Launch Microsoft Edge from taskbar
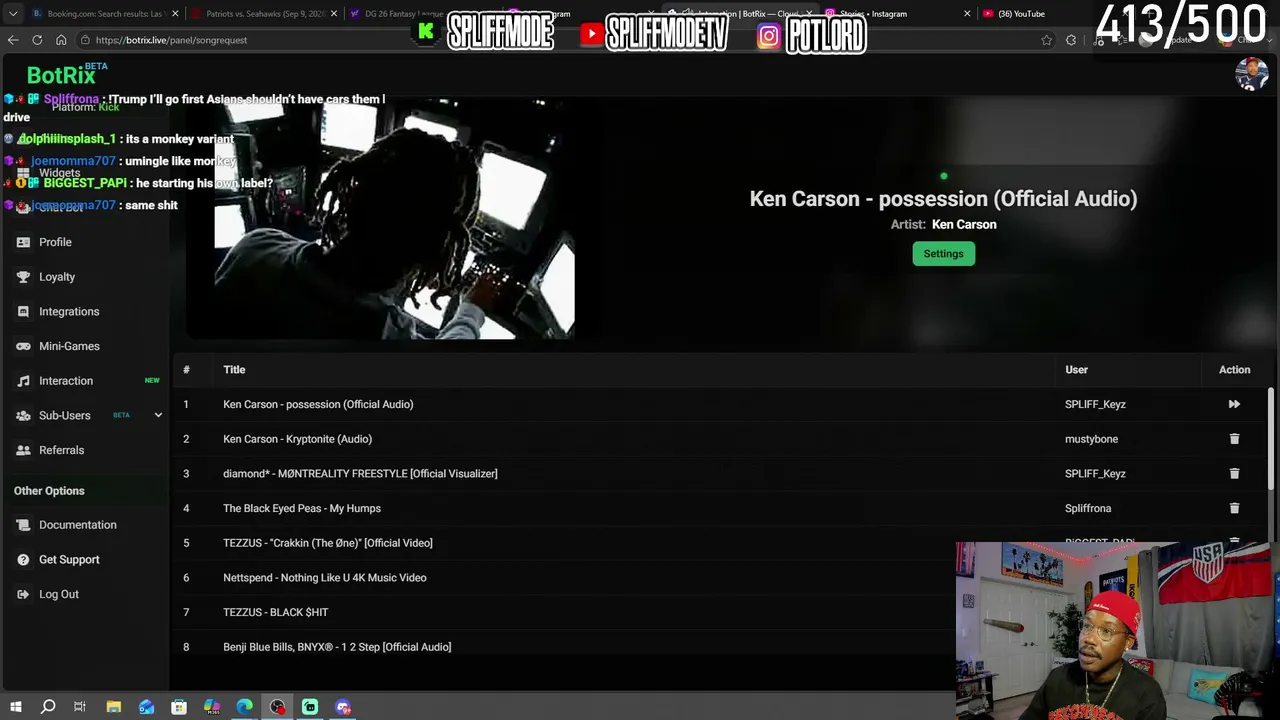1280x720 pixels. (x=244, y=707)
